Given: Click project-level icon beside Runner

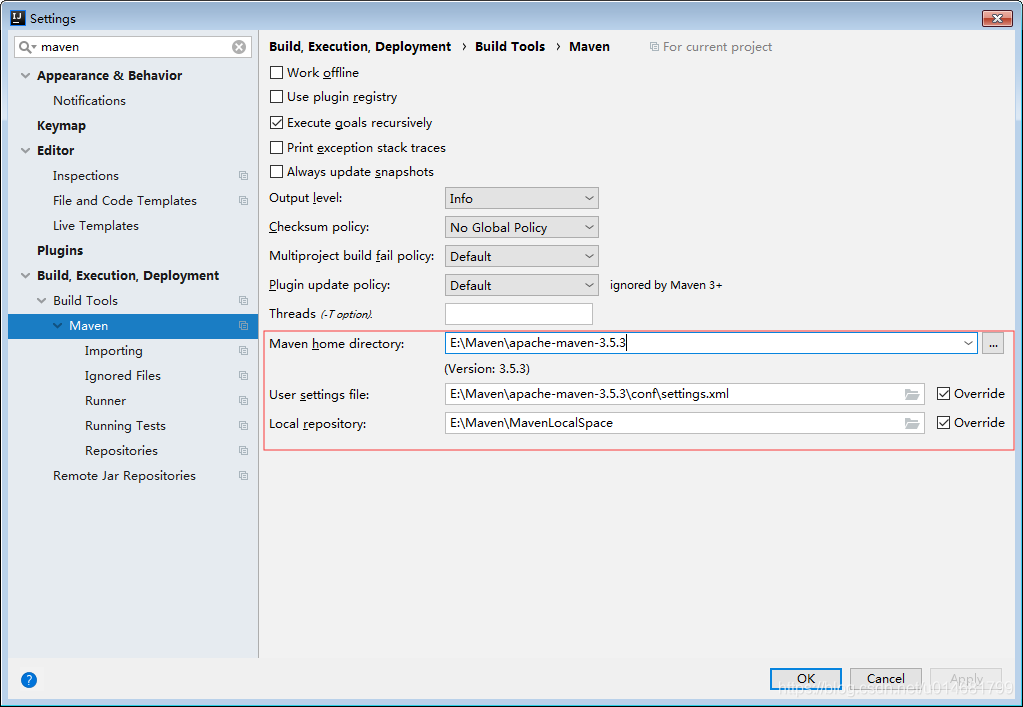Looking at the screenshot, I should pos(243,400).
